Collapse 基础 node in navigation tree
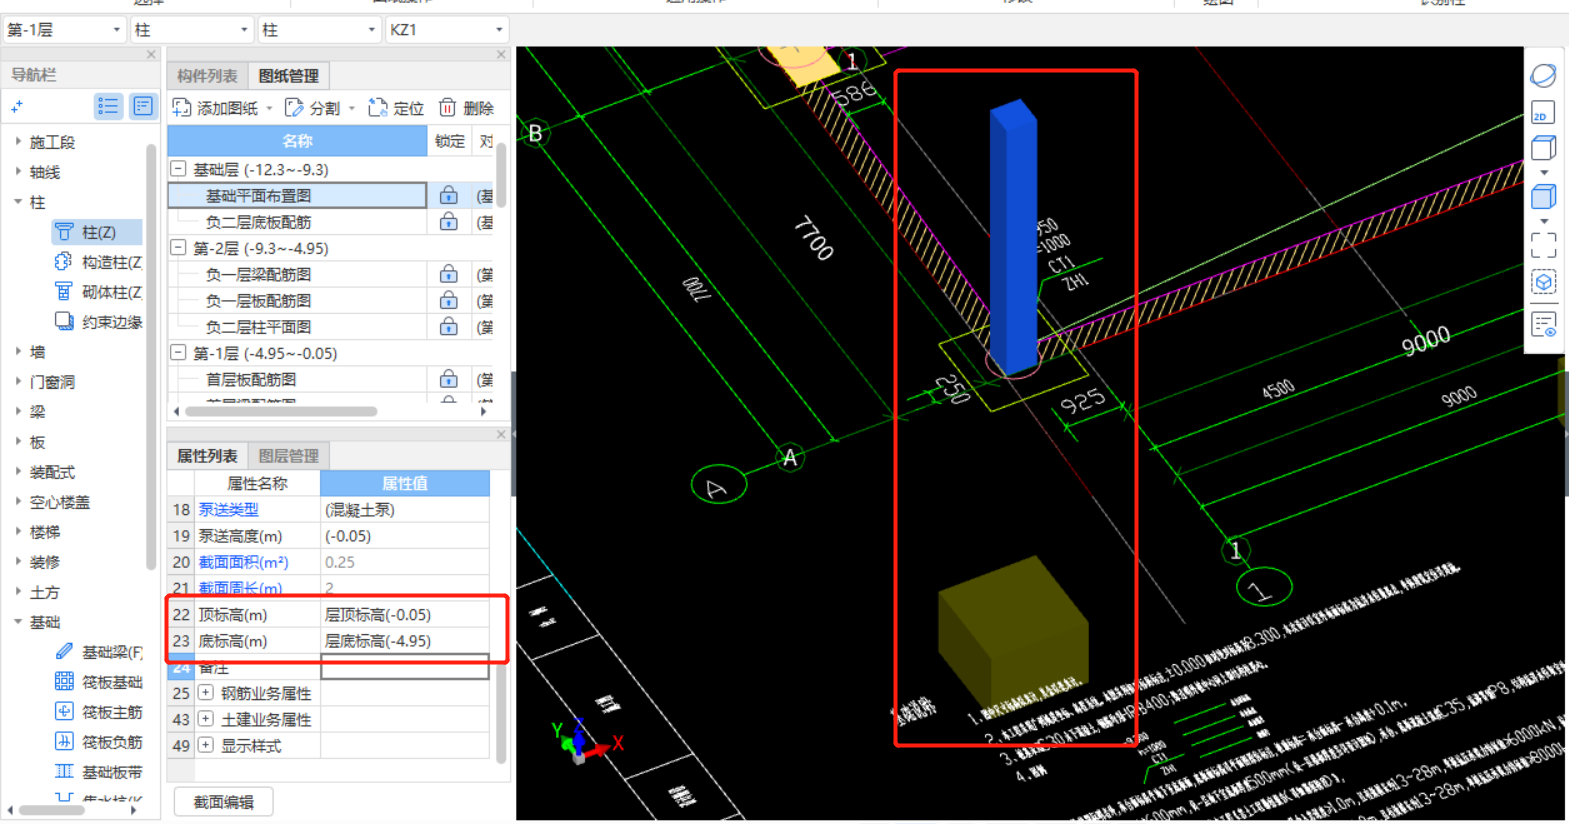Screen dimensions: 1569x824 18,622
